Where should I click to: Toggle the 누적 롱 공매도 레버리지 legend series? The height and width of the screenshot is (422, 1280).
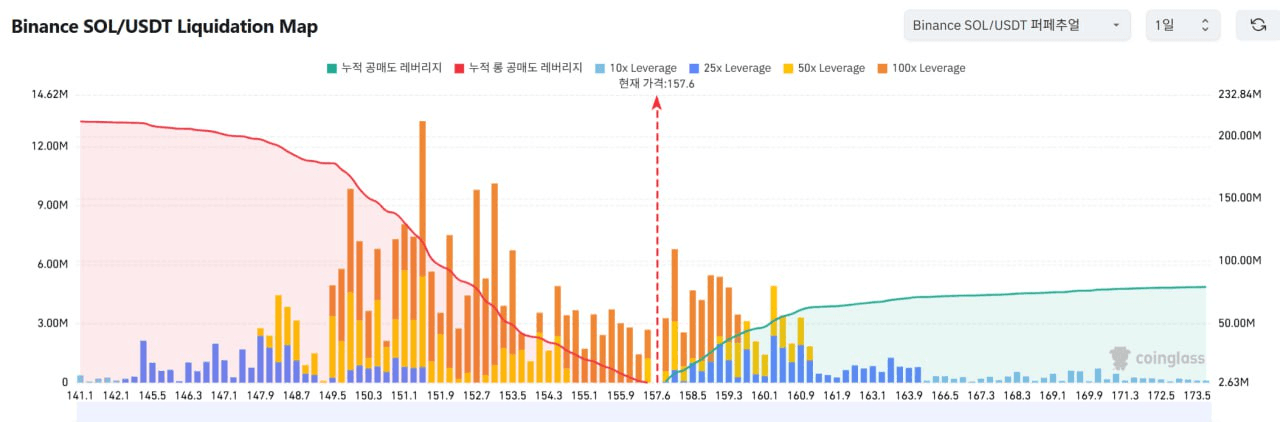pyautogui.click(x=518, y=68)
